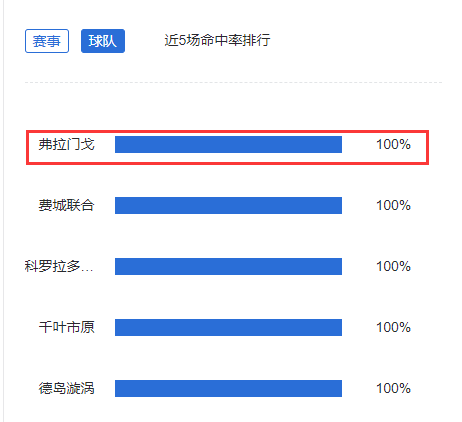Open the 弗拉门戈 team entry
The width and height of the screenshot is (462, 422).
66,144
